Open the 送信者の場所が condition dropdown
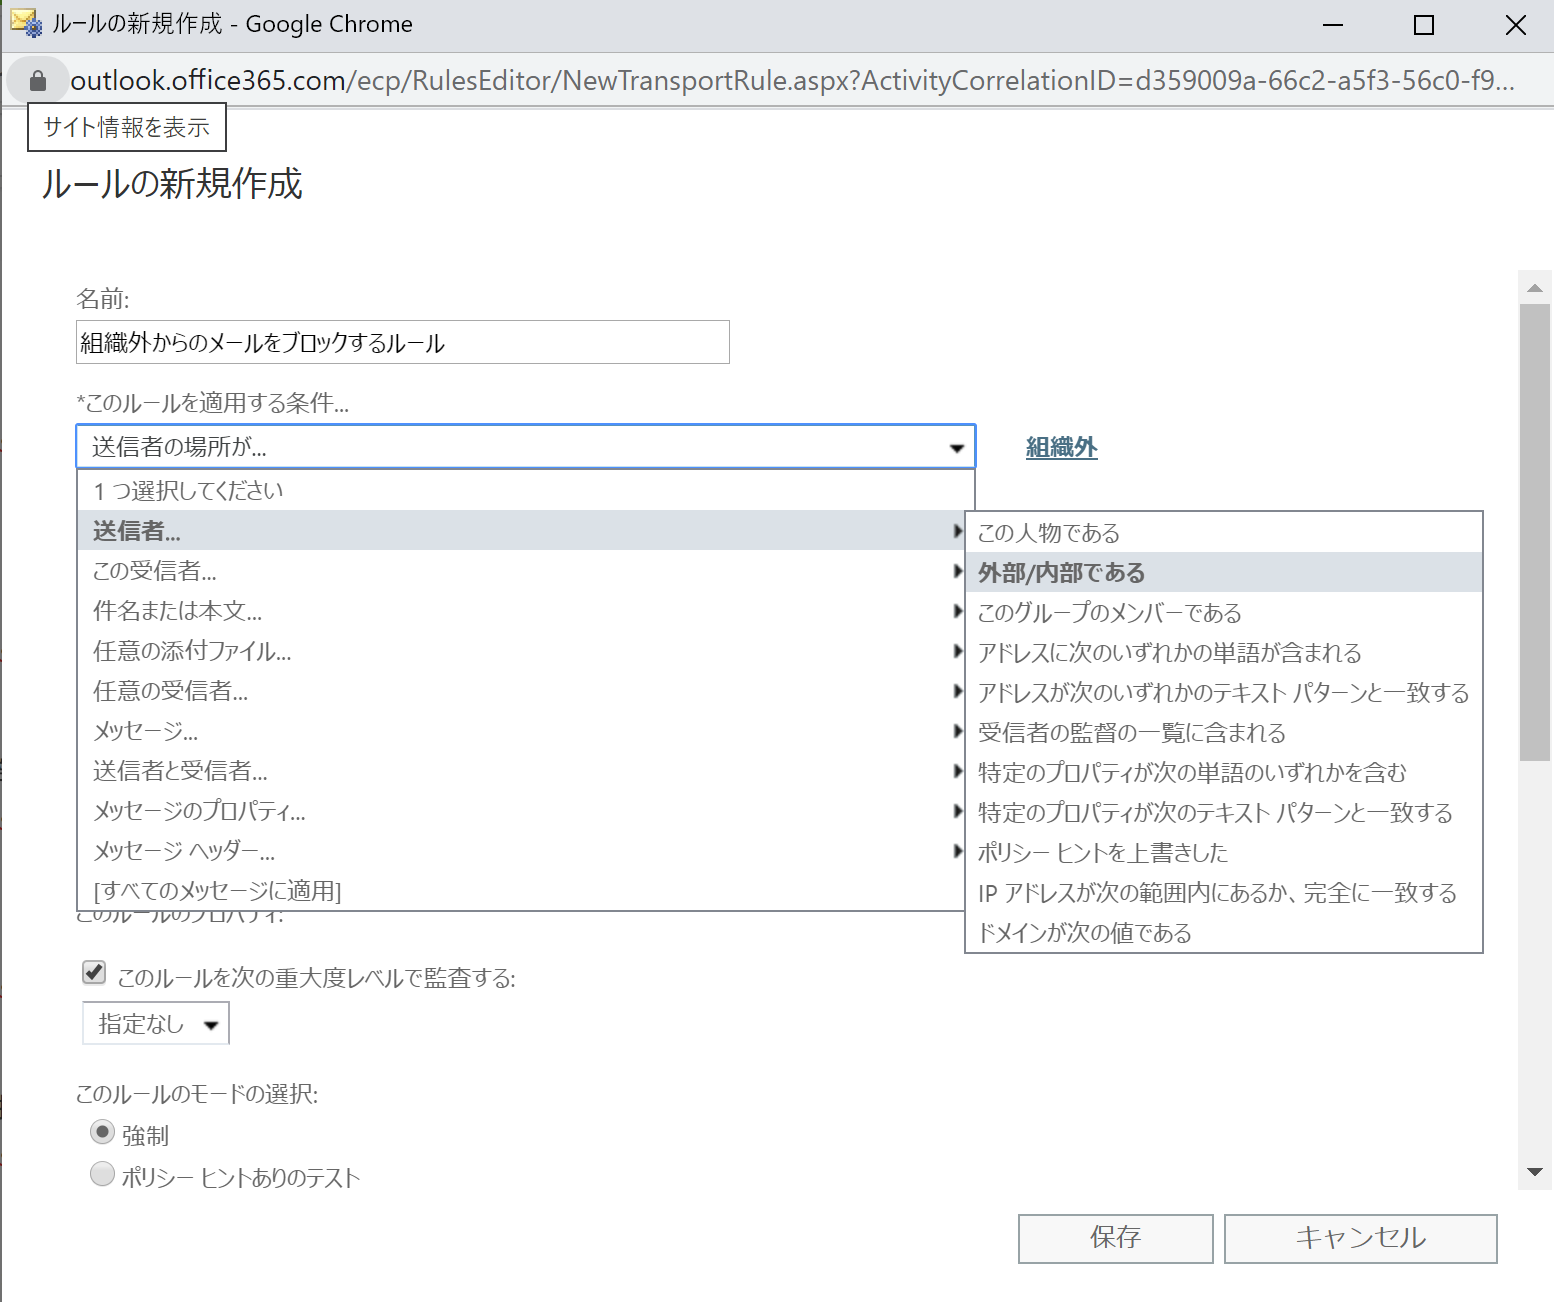Screen dimensions: 1554x1302 [x=525, y=447]
